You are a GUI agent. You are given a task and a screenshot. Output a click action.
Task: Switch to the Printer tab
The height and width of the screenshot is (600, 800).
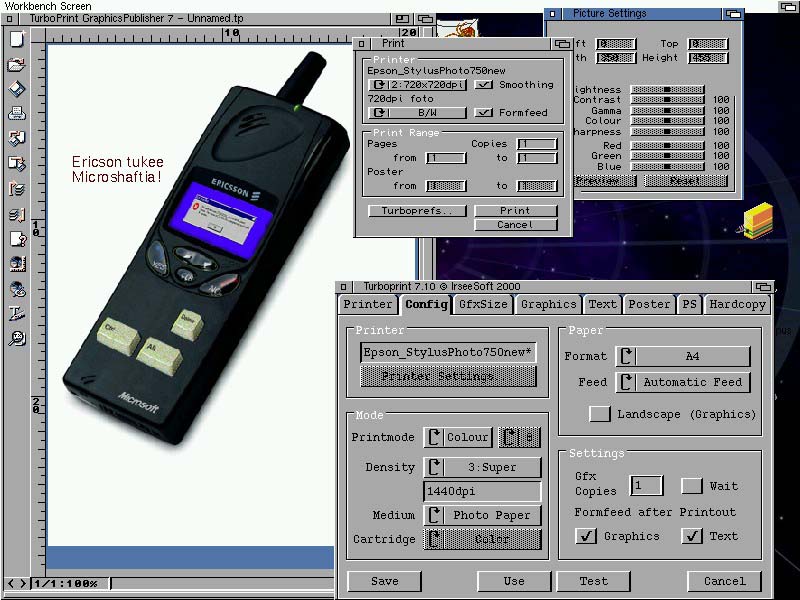[368, 305]
